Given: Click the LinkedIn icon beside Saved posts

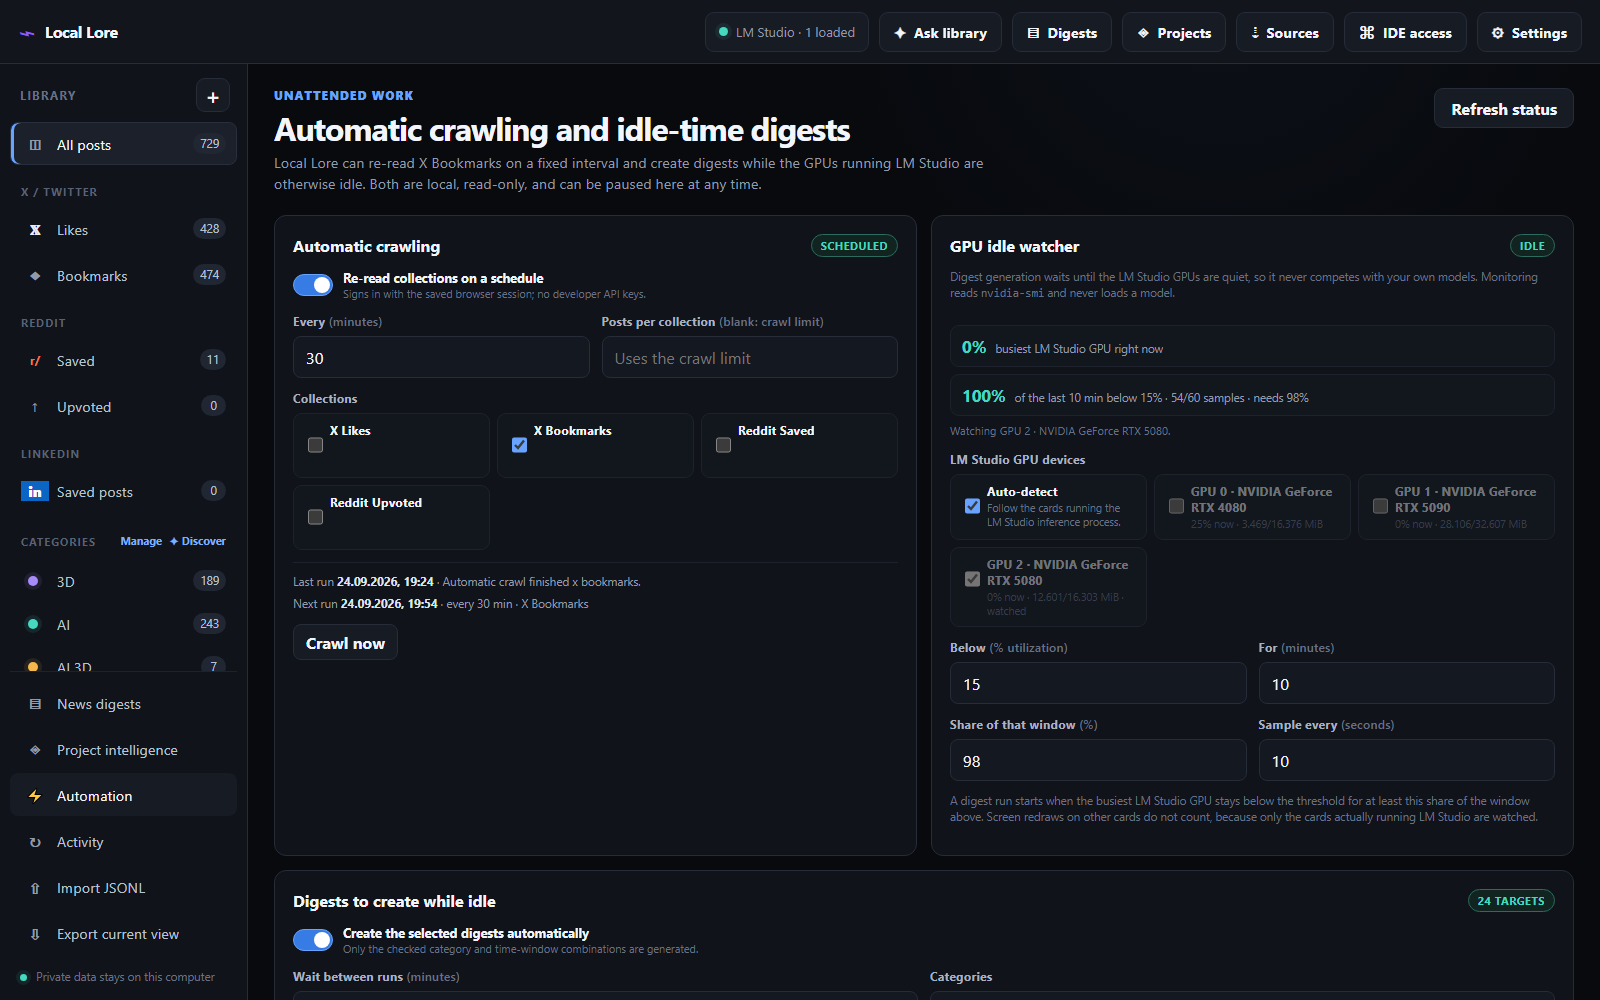Looking at the screenshot, I should tap(35, 492).
